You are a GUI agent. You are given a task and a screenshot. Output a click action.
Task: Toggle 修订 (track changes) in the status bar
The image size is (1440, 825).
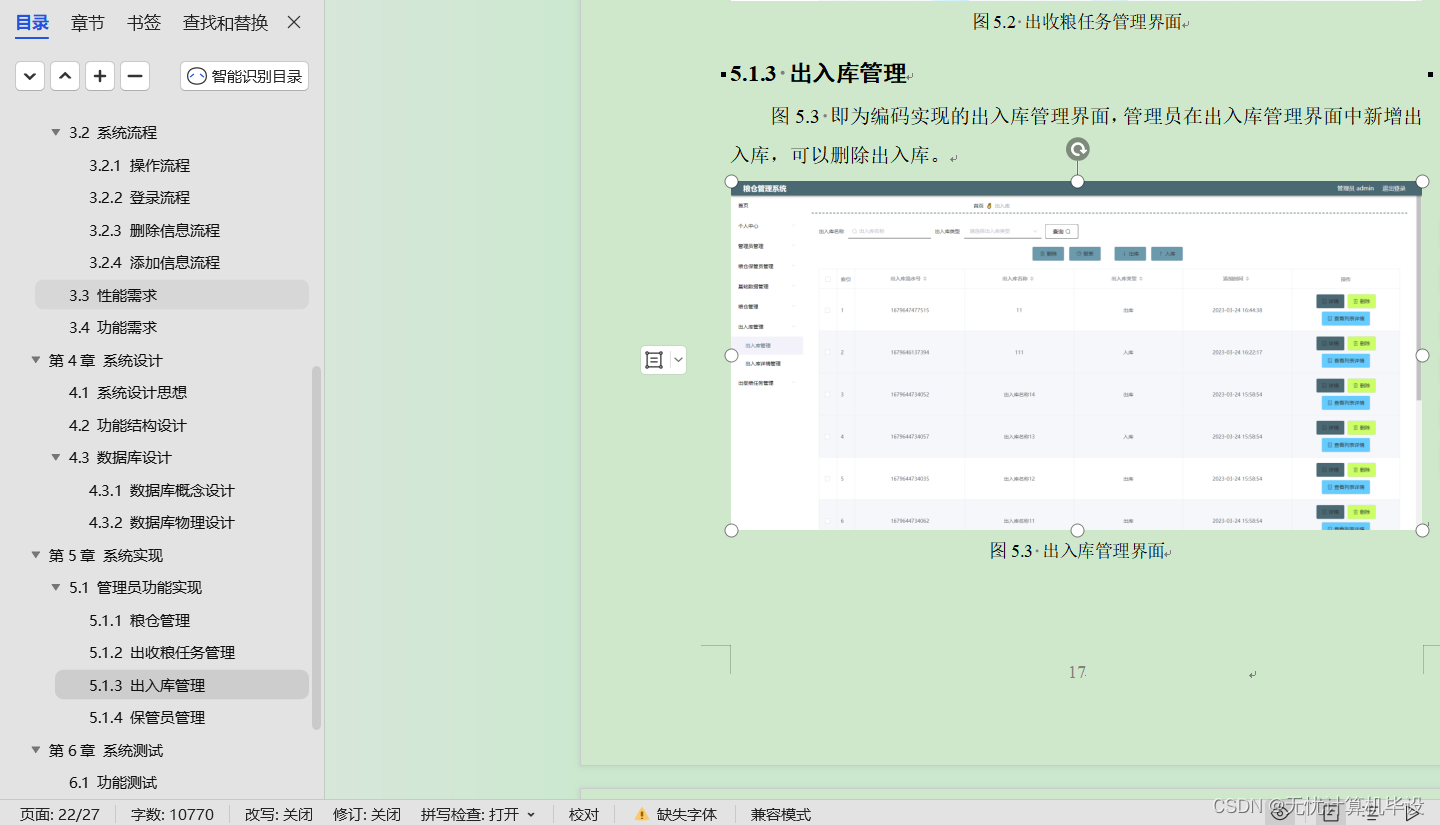click(367, 814)
